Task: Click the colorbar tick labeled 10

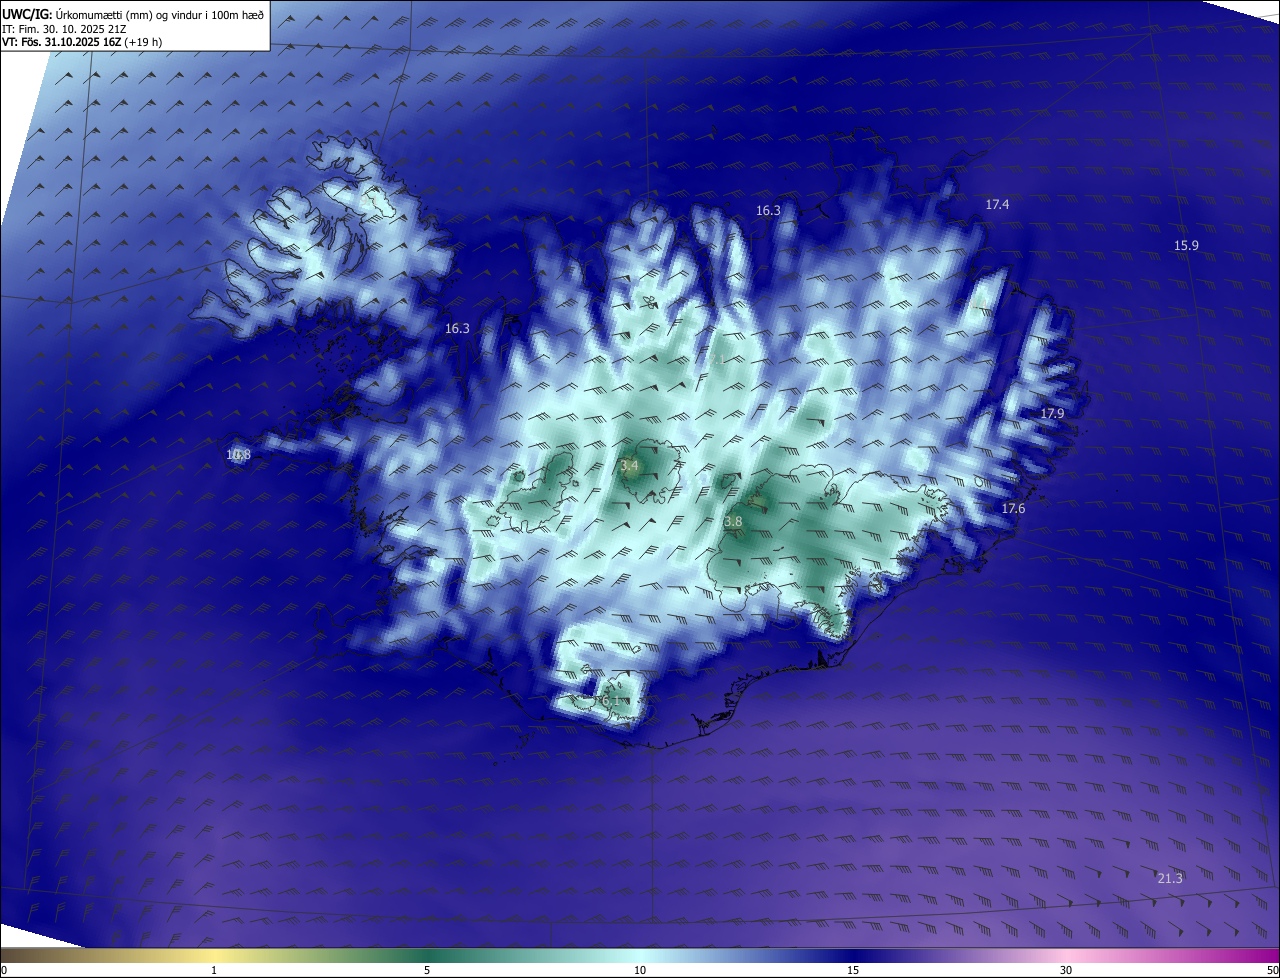Action: (640, 970)
